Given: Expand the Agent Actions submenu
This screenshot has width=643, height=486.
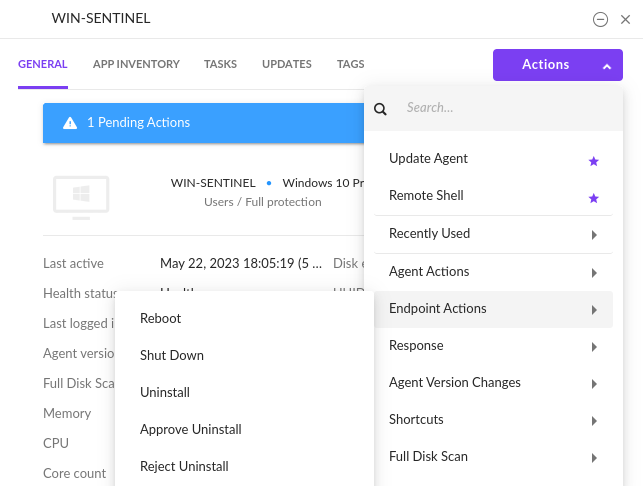Looking at the screenshot, I should tap(493, 272).
